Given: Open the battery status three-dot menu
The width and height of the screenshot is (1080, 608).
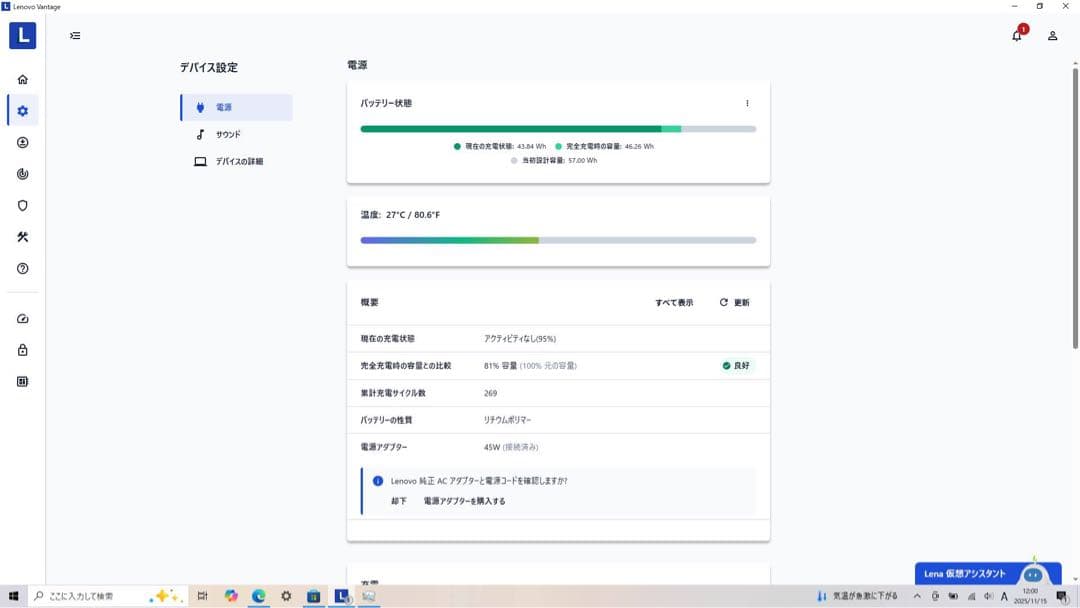Looking at the screenshot, I should [x=747, y=103].
